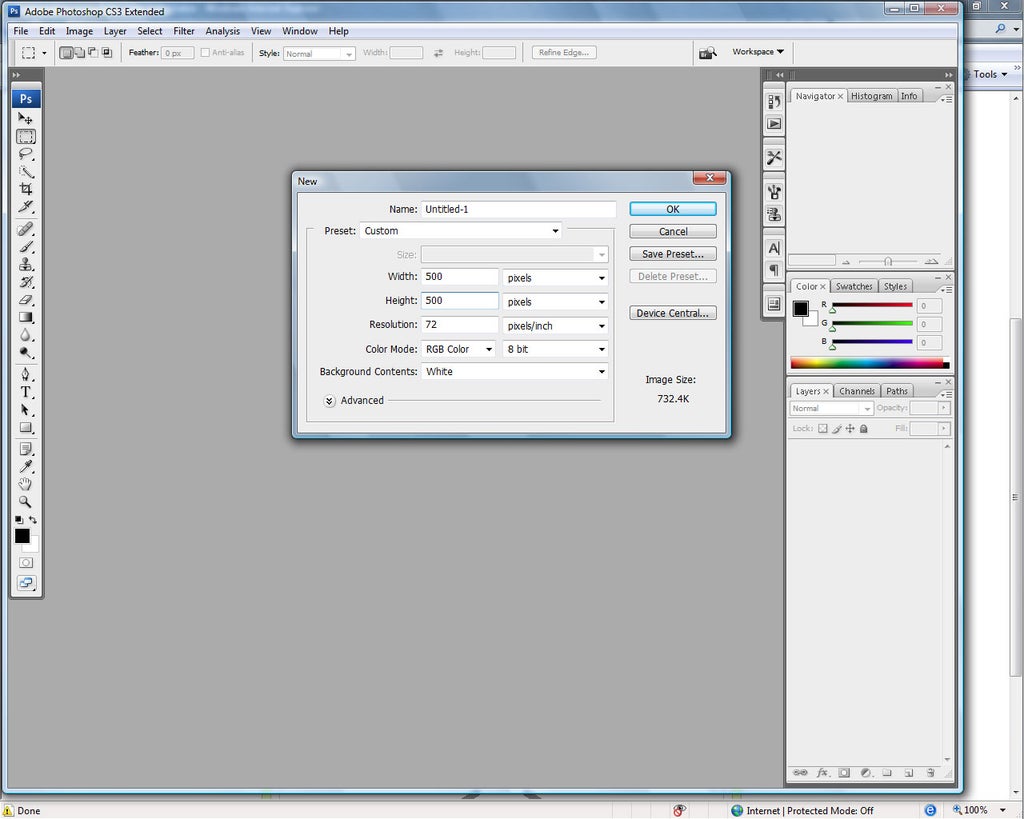Select the Eraser tool
Viewport: 1024px width, 819px height.
coord(25,299)
